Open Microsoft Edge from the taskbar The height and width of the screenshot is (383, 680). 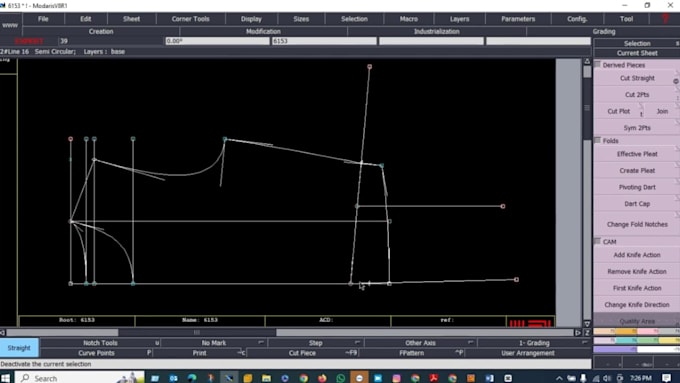pyautogui.click(x=192, y=378)
